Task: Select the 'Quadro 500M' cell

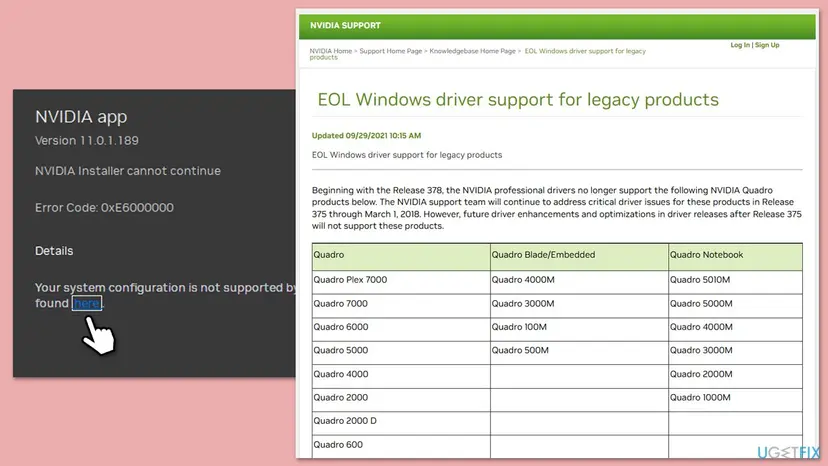Action: click(579, 352)
